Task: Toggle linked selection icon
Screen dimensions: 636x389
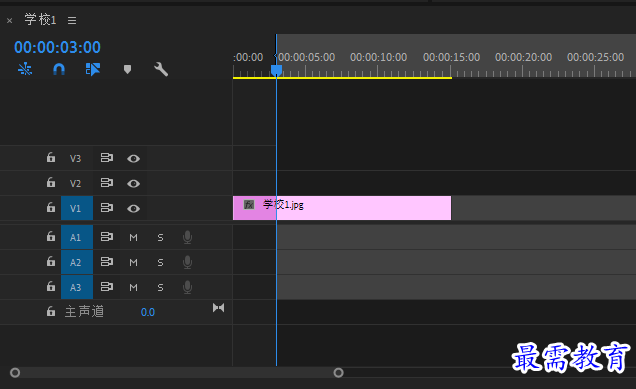Action: 92,69
